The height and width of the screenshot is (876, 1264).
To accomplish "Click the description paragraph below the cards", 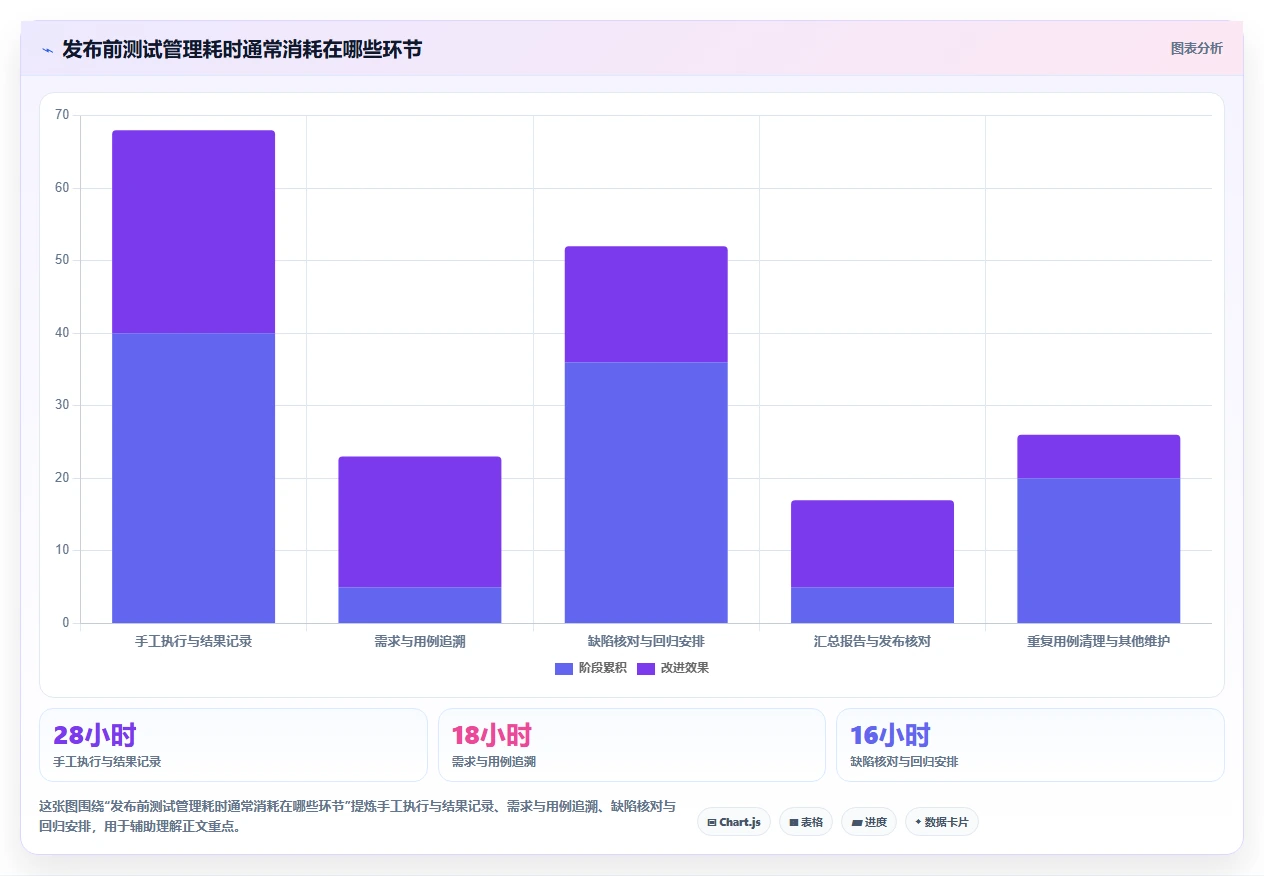I will (358, 816).
